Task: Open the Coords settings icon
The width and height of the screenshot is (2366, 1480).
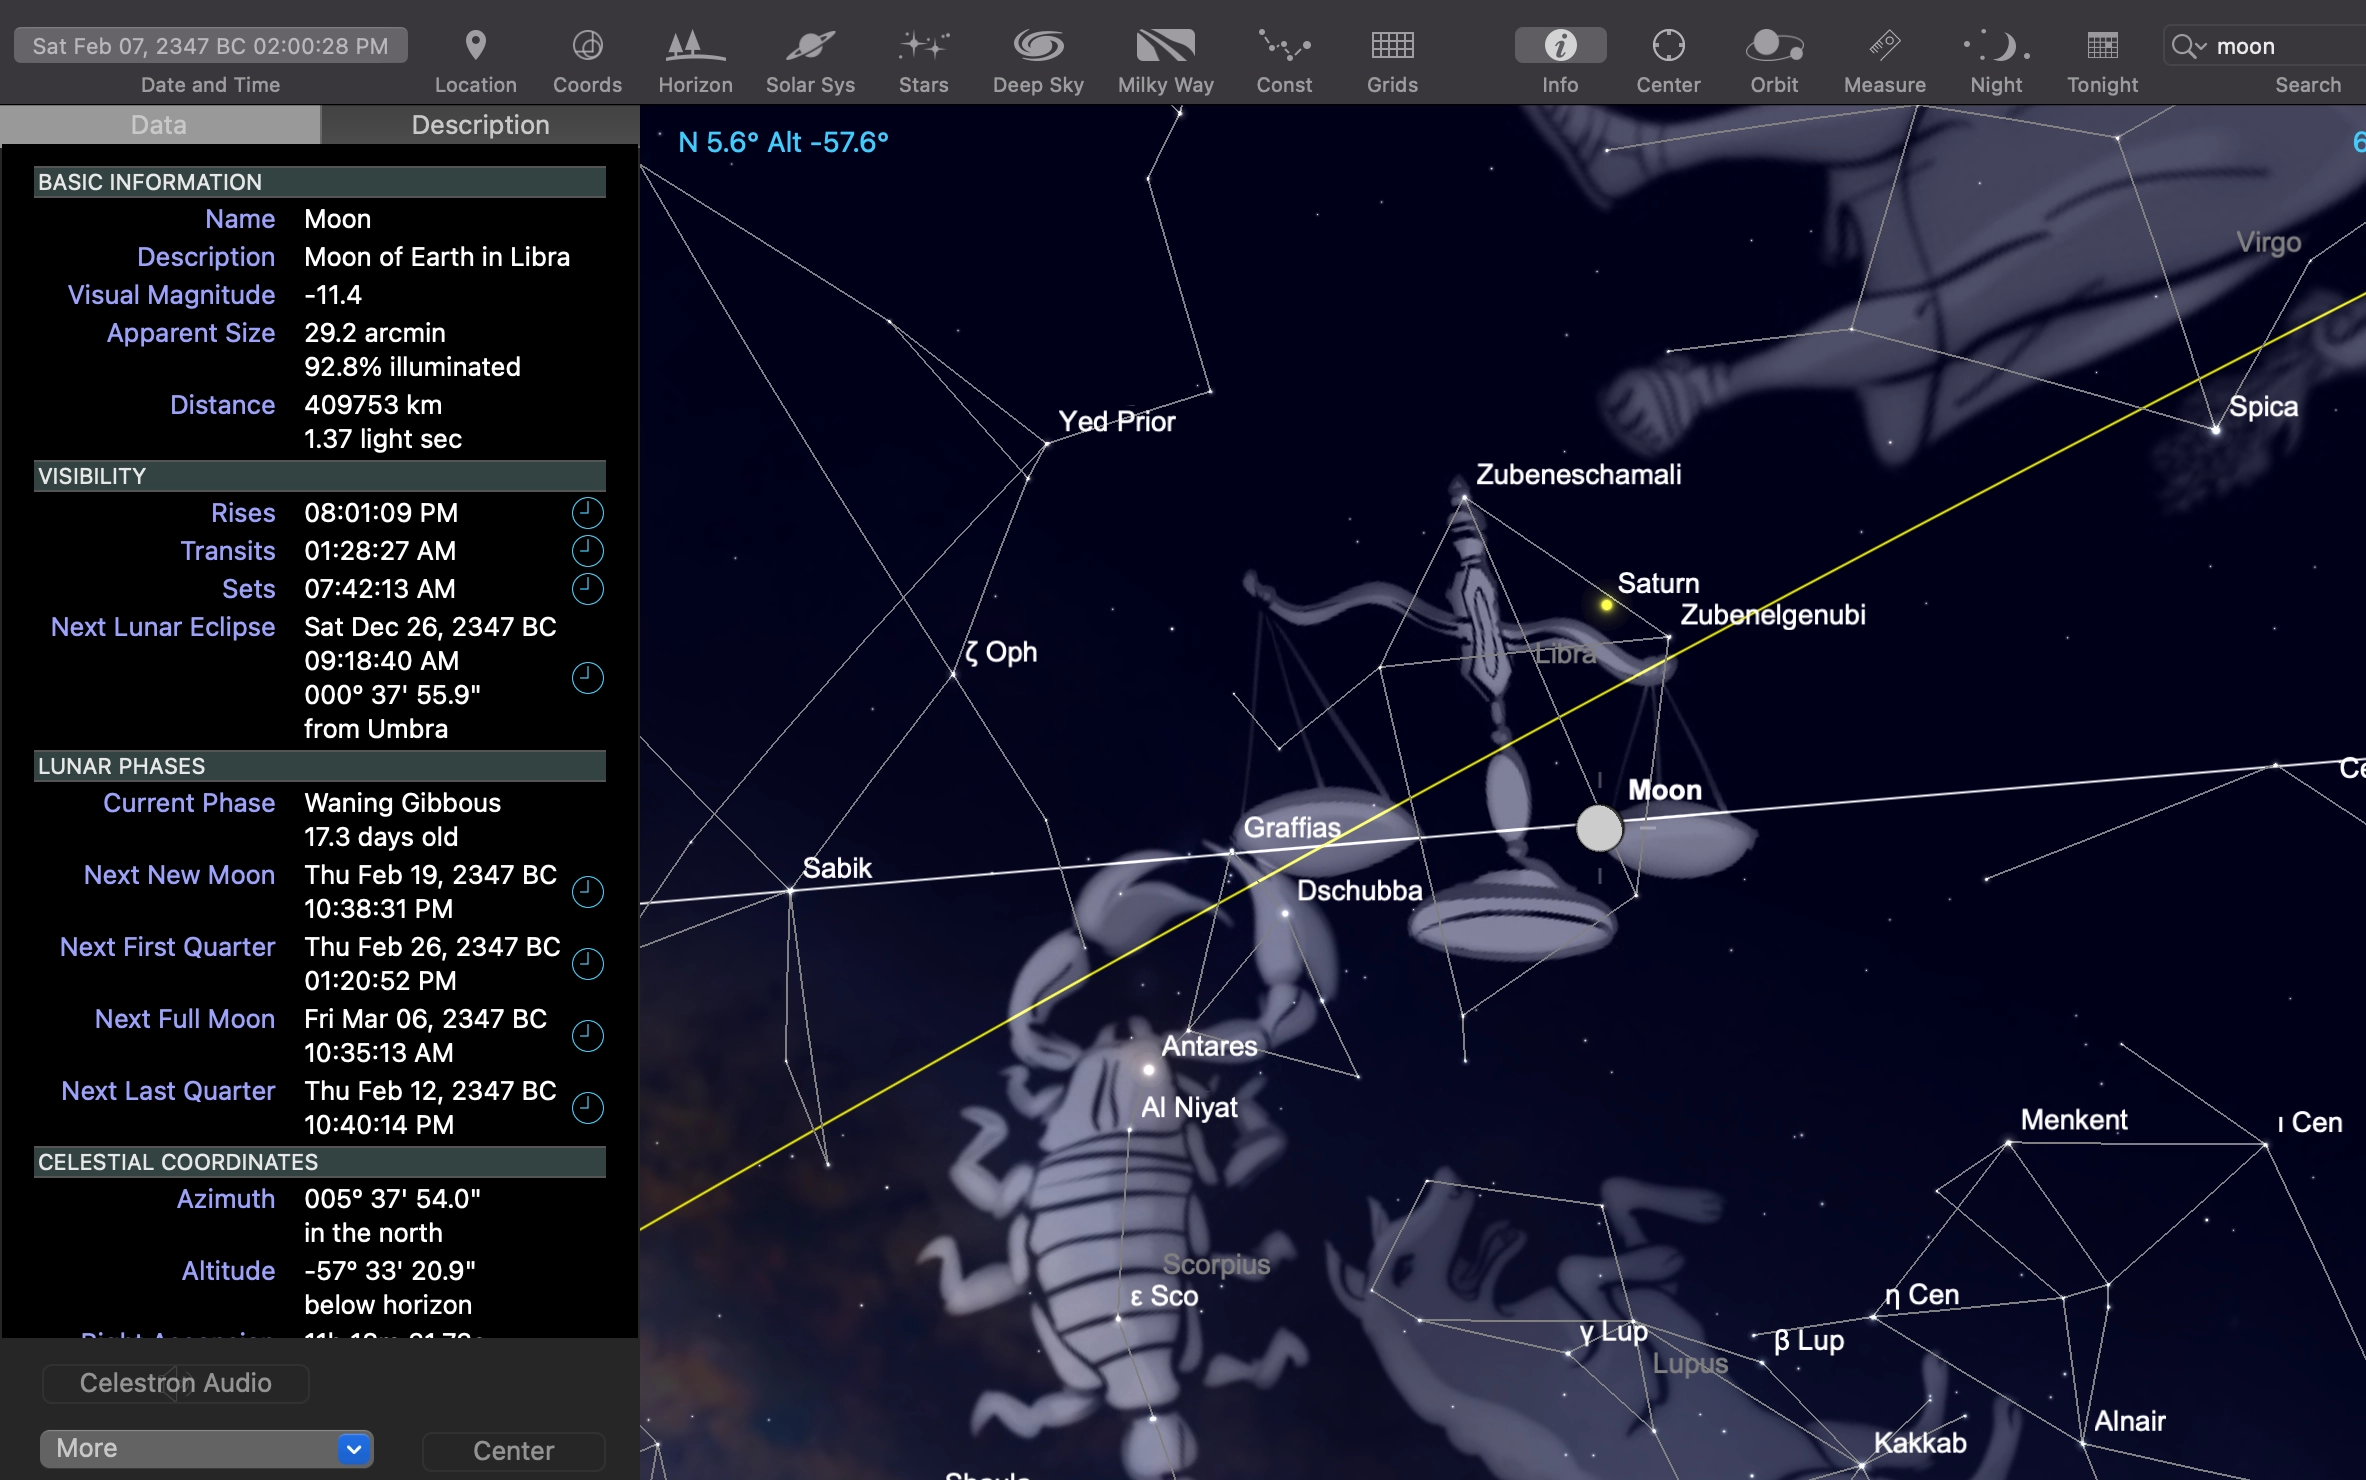Action: point(587,46)
